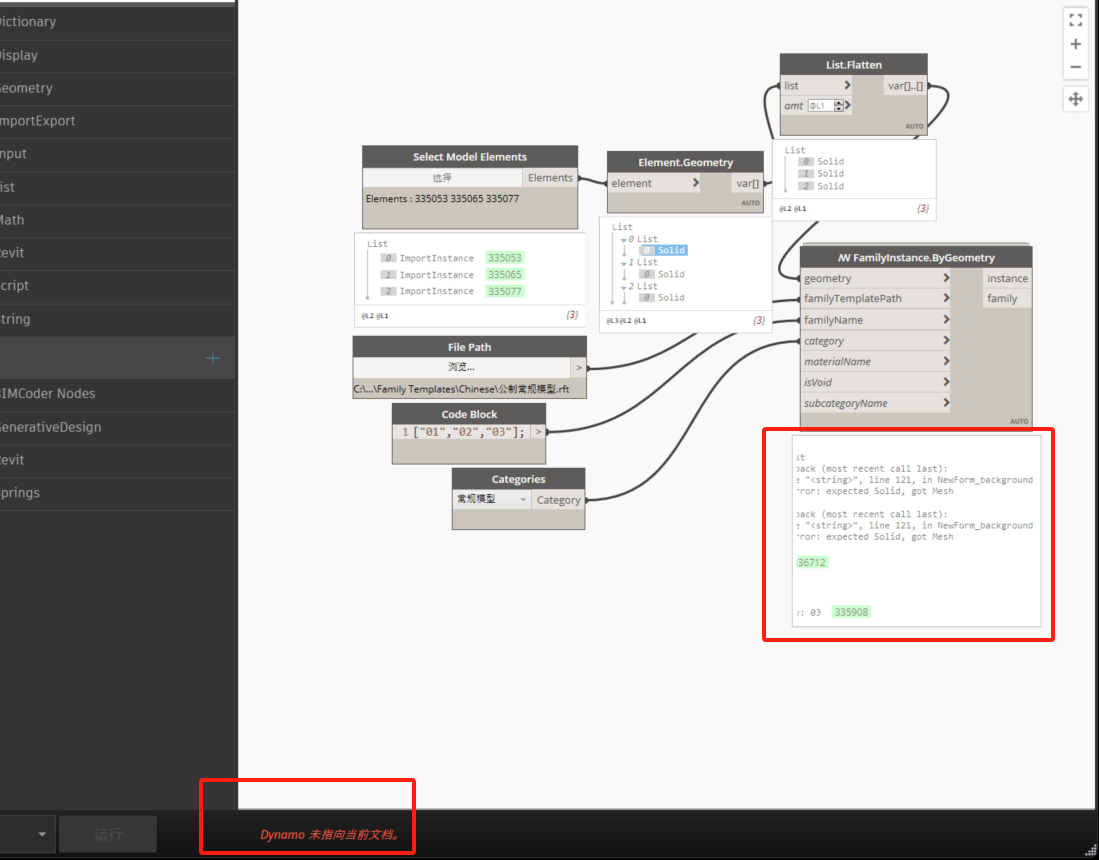This screenshot has width=1099, height=860.
Task: Click the geometry input port arrow
Action: (x=944, y=278)
